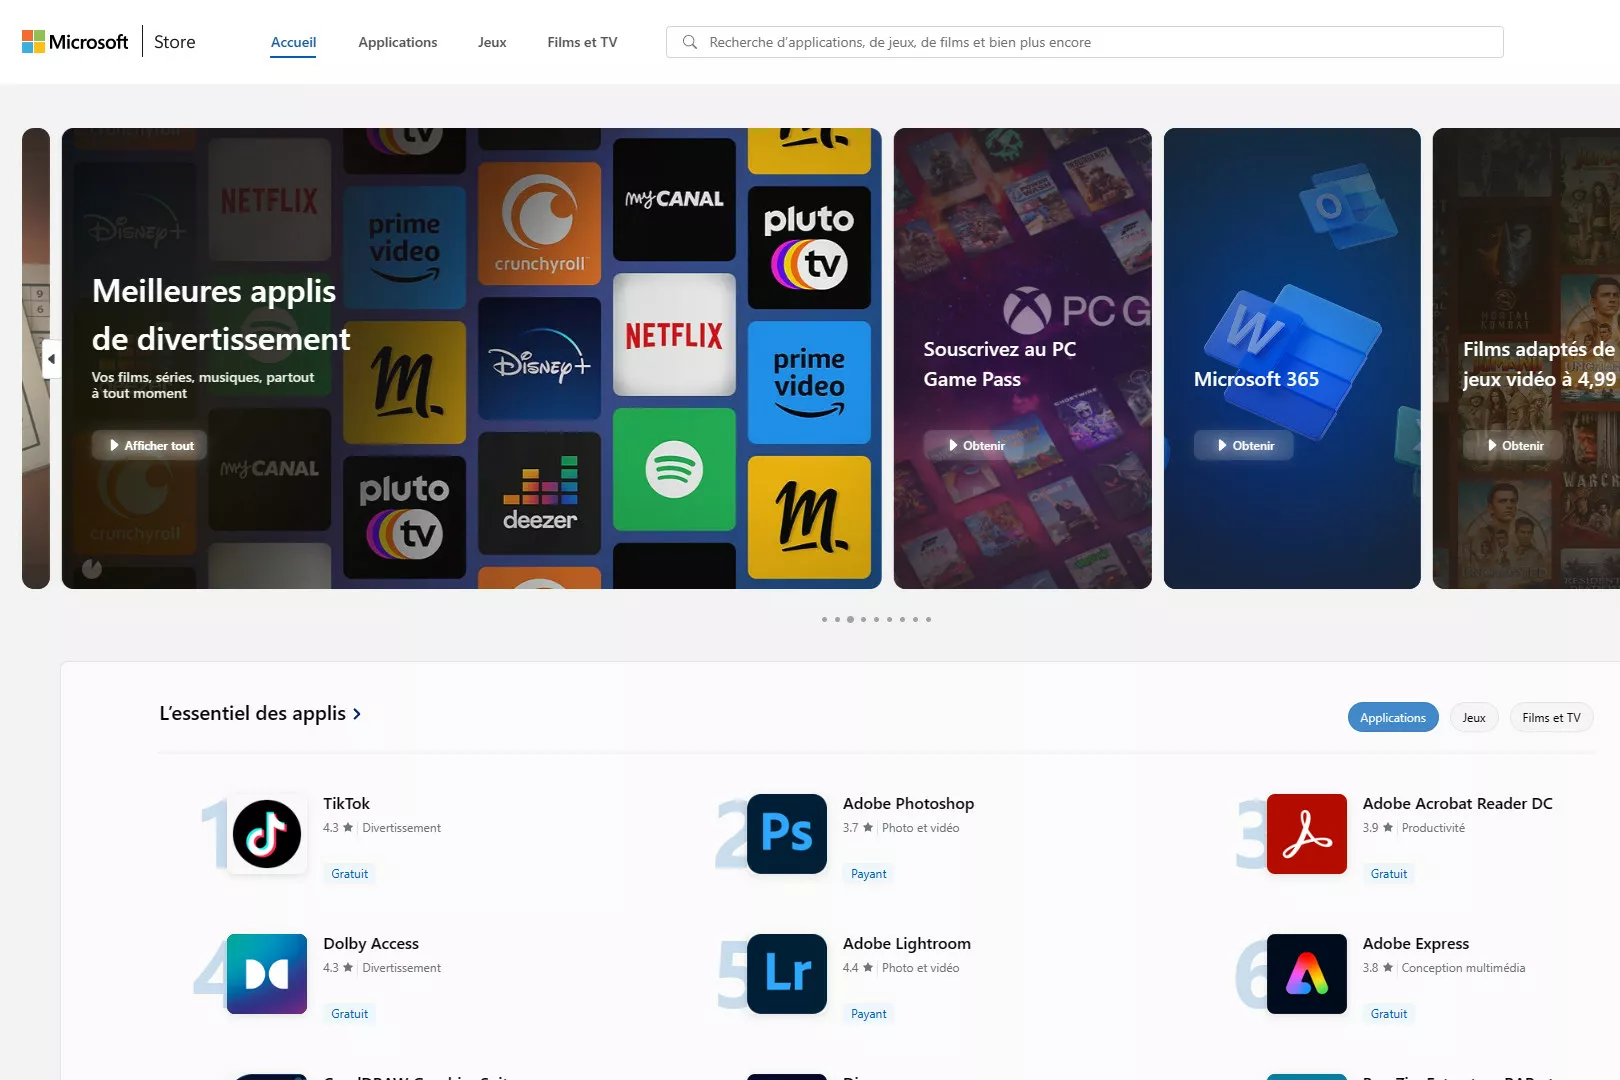Click the carousel previous arrow
The height and width of the screenshot is (1080, 1620).
(x=51, y=359)
